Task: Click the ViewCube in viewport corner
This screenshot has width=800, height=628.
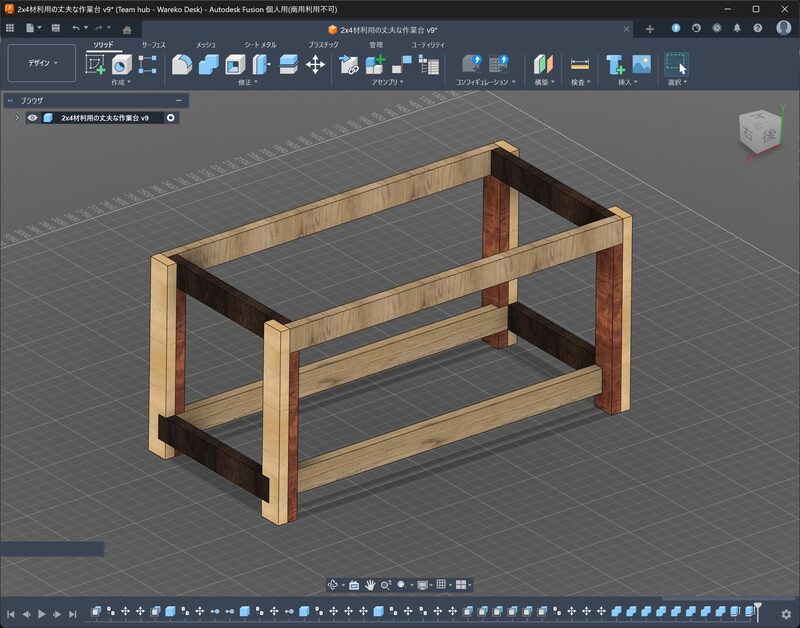Action: click(x=757, y=132)
